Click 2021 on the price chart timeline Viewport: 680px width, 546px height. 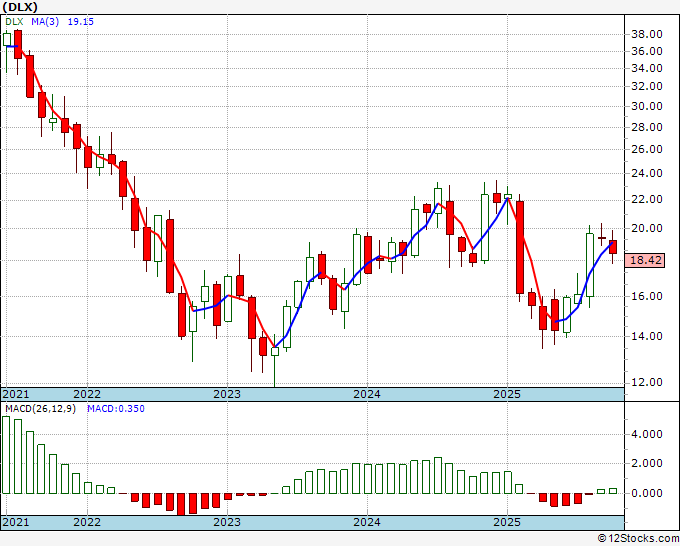click(16, 394)
